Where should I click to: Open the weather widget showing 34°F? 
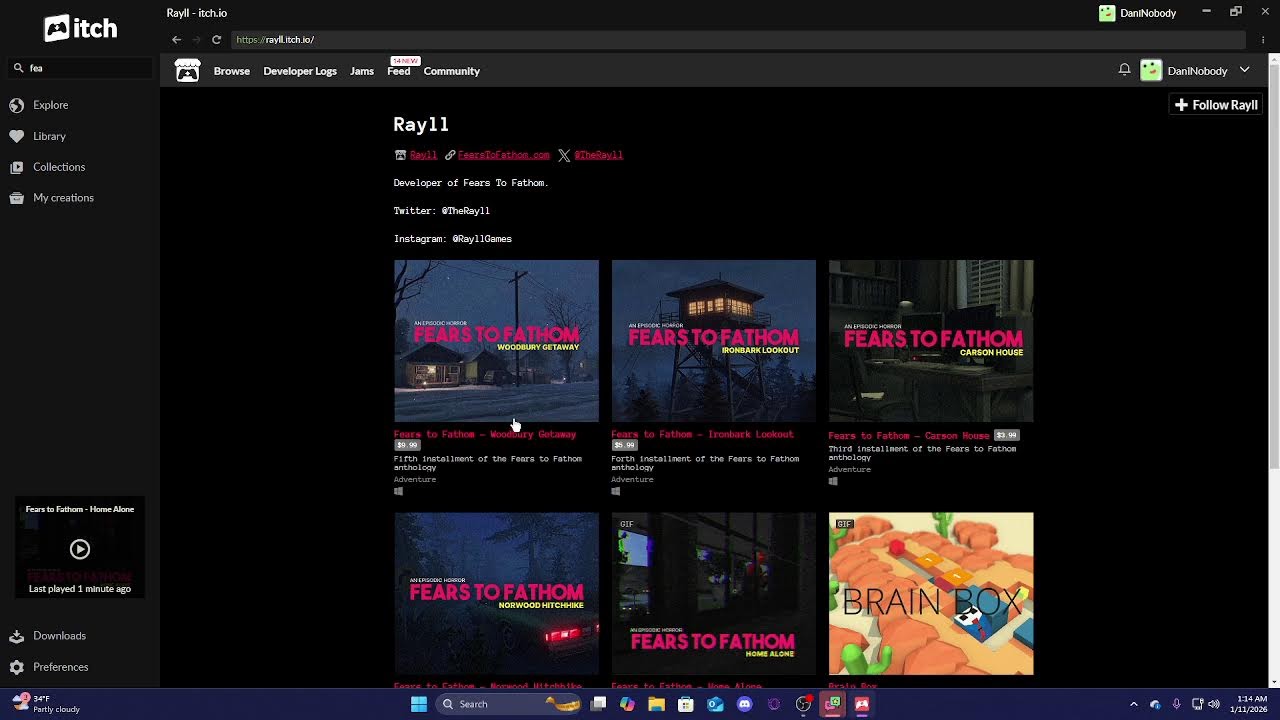click(50, 704)
